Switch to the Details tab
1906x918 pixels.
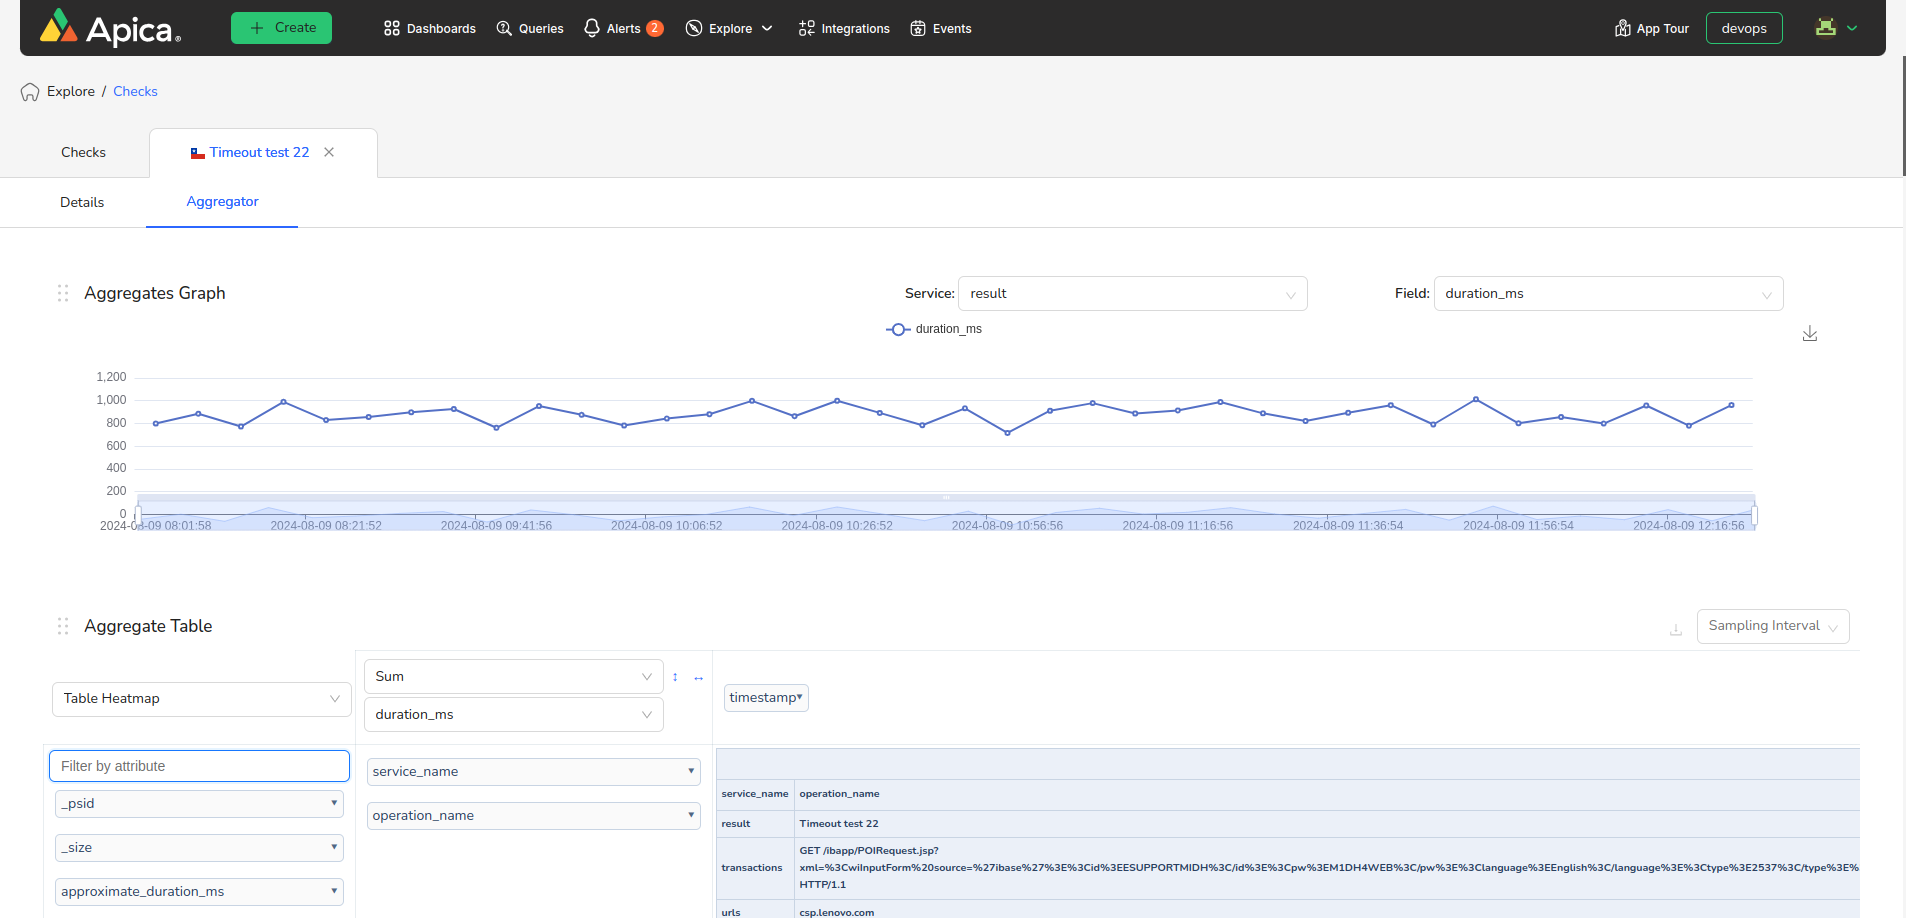click(x=82, y=202)
